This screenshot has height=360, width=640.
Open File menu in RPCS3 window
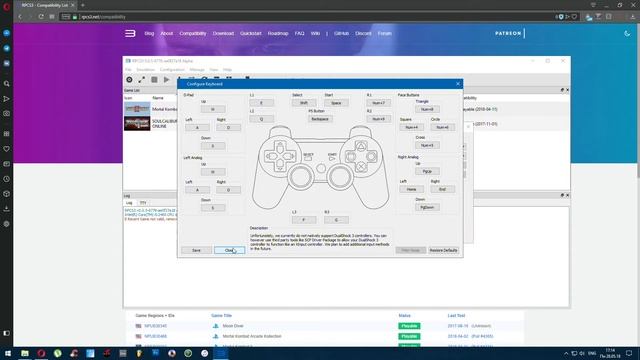(128, 70)
